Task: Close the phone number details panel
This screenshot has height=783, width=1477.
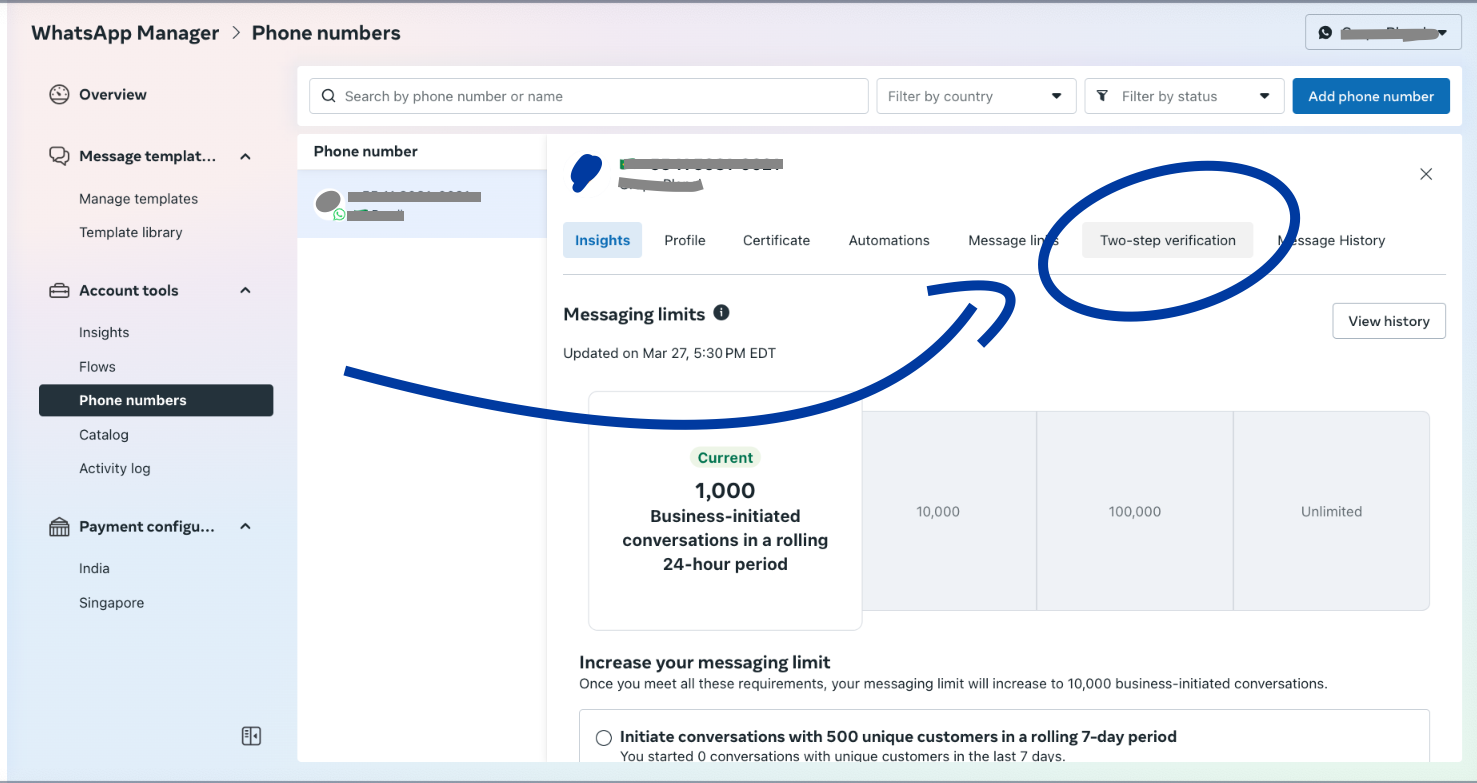Action: pos(1426,174)
